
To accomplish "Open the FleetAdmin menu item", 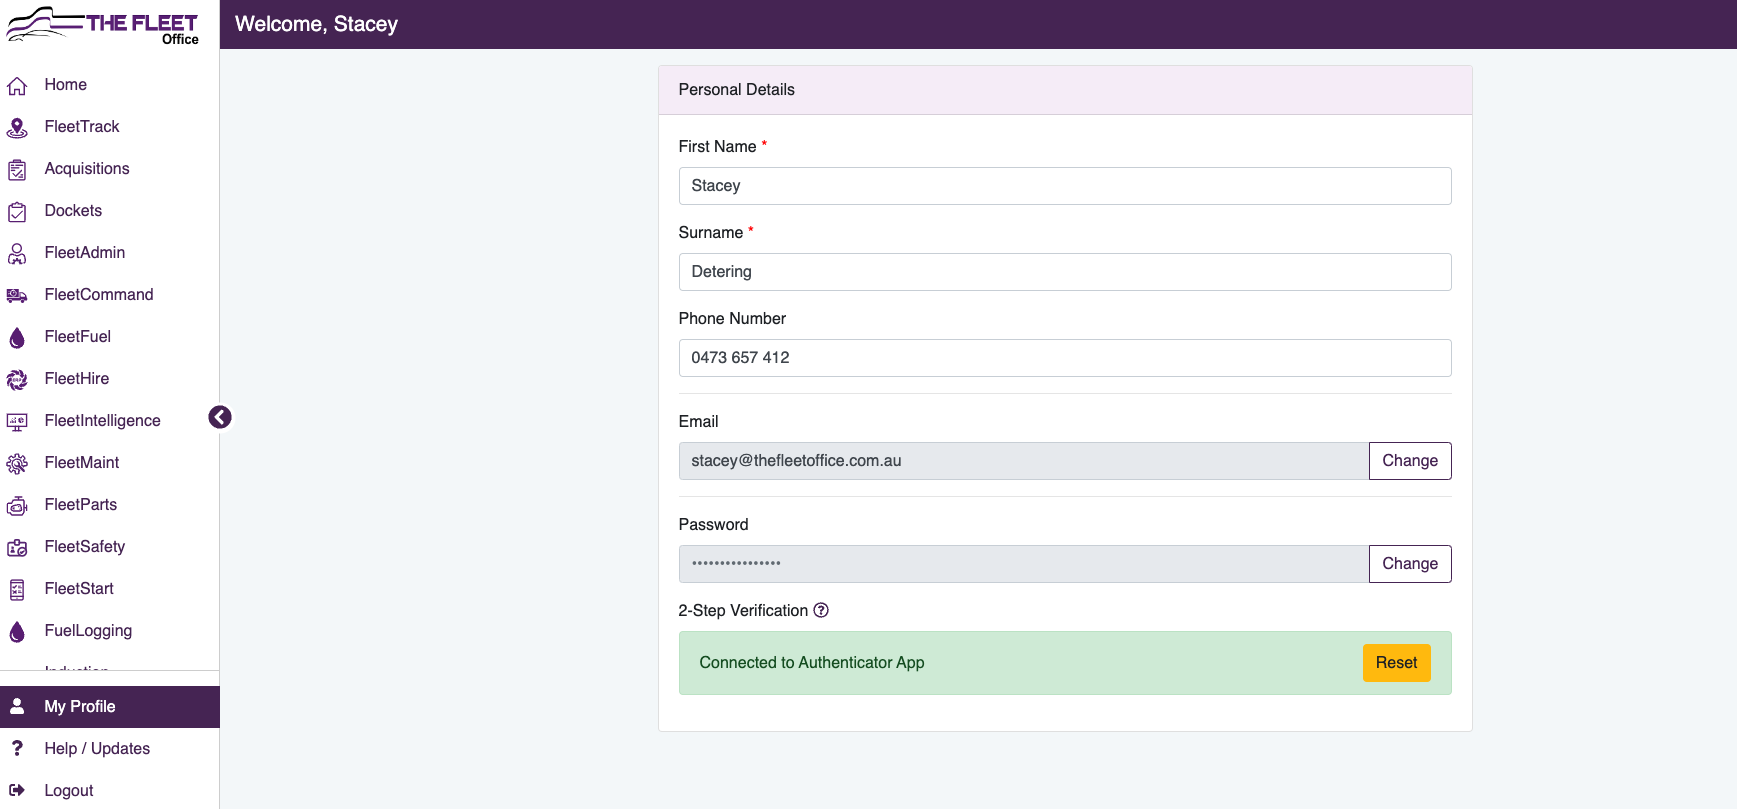I will tap(85, 253).
